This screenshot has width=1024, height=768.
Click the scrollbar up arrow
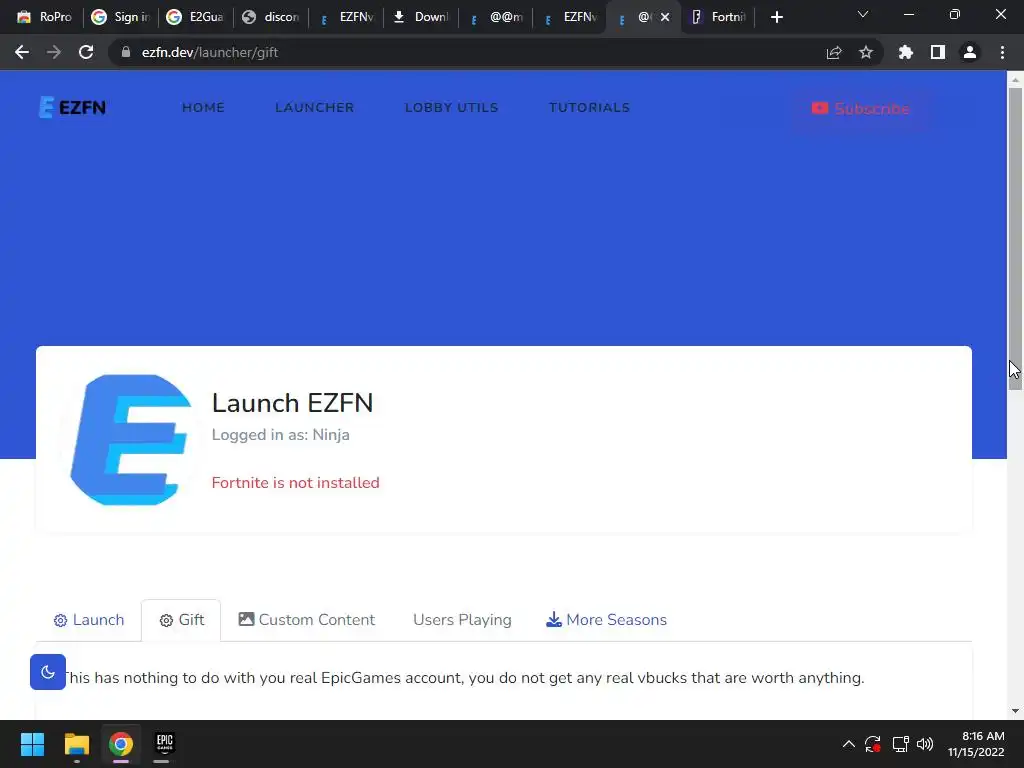tap(1015, 80)
